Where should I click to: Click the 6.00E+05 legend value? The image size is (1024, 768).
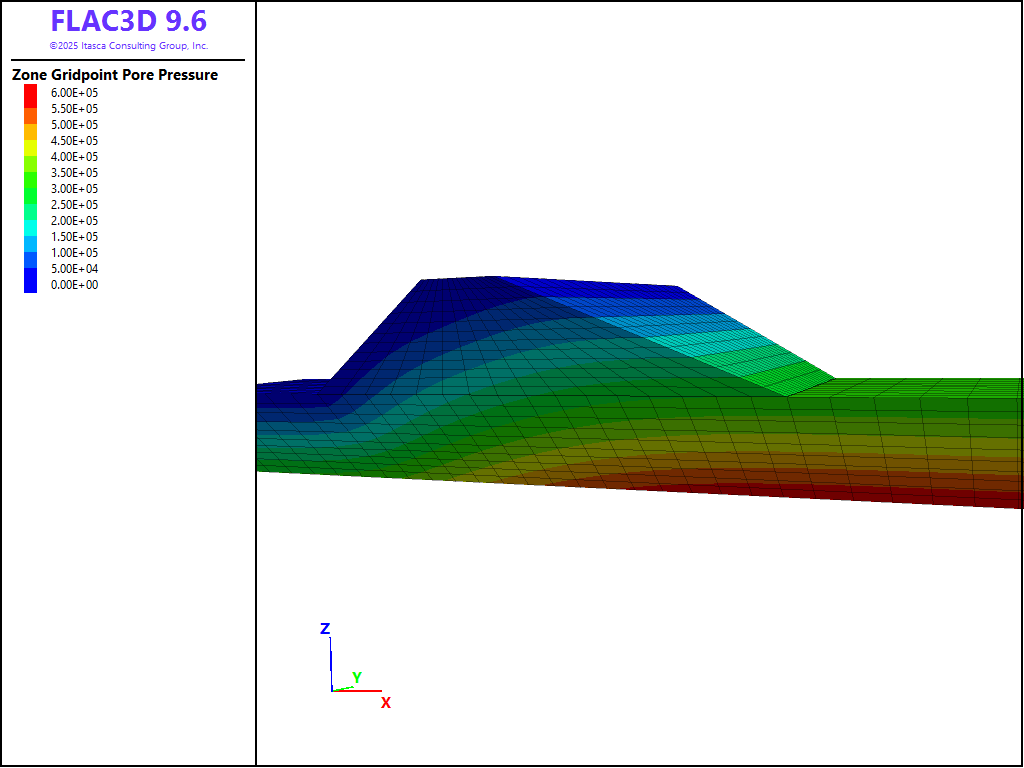pos(74,93)
